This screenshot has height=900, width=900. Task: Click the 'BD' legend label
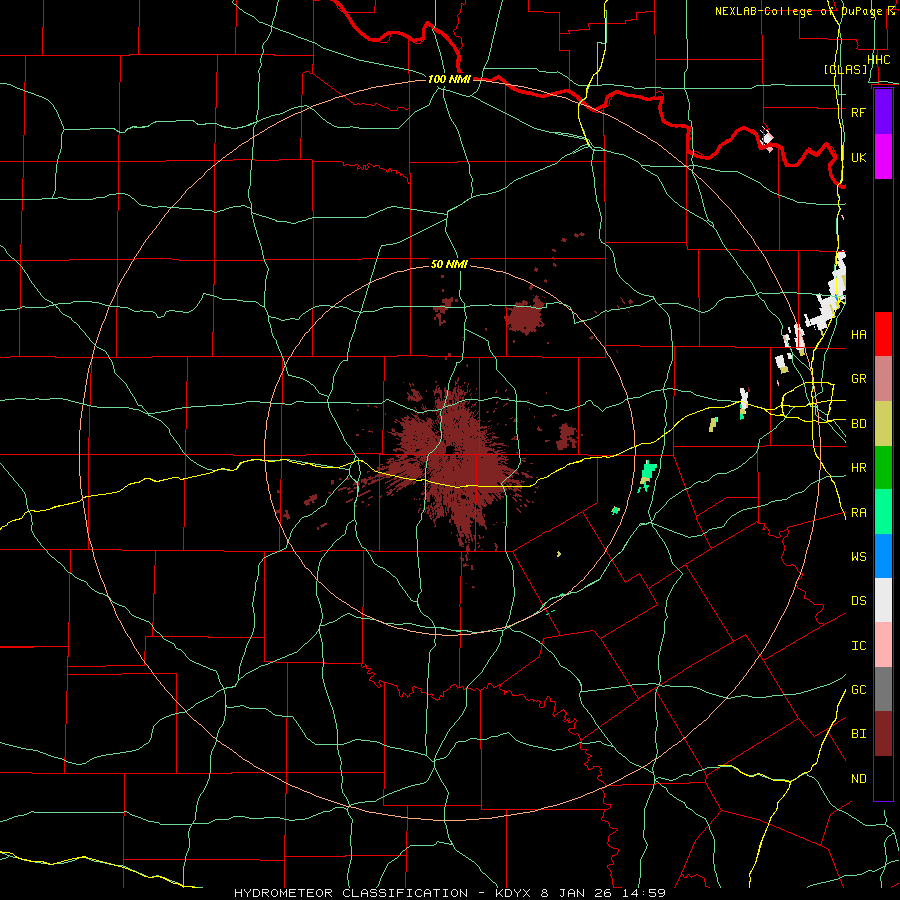coord(858,424)
